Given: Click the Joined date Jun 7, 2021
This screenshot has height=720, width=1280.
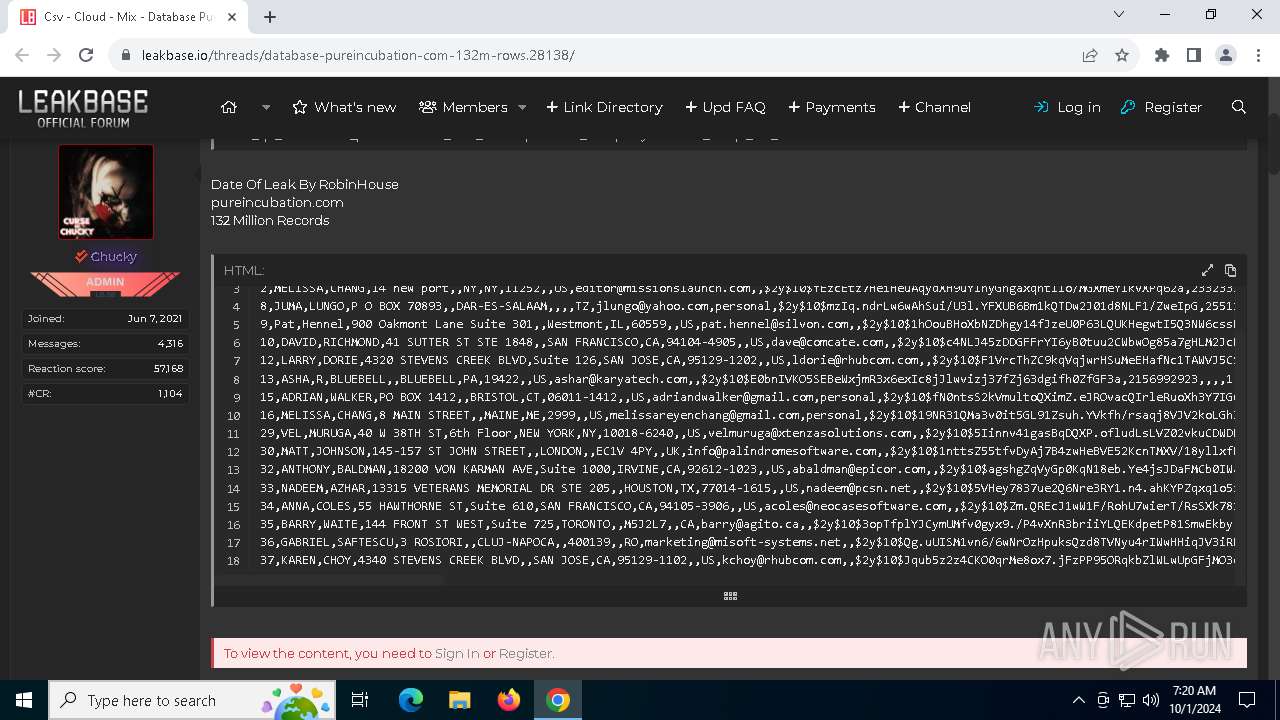Looking at the screenshot, I should [x=155, y=318].
